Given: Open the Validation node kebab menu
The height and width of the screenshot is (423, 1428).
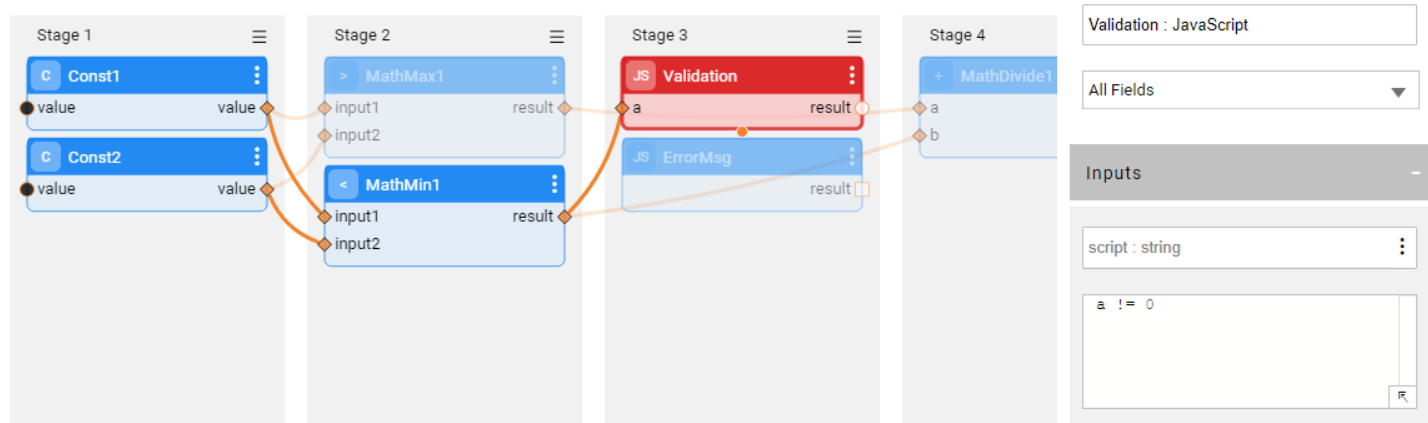Looking at the screenshot, I should 852,76.
